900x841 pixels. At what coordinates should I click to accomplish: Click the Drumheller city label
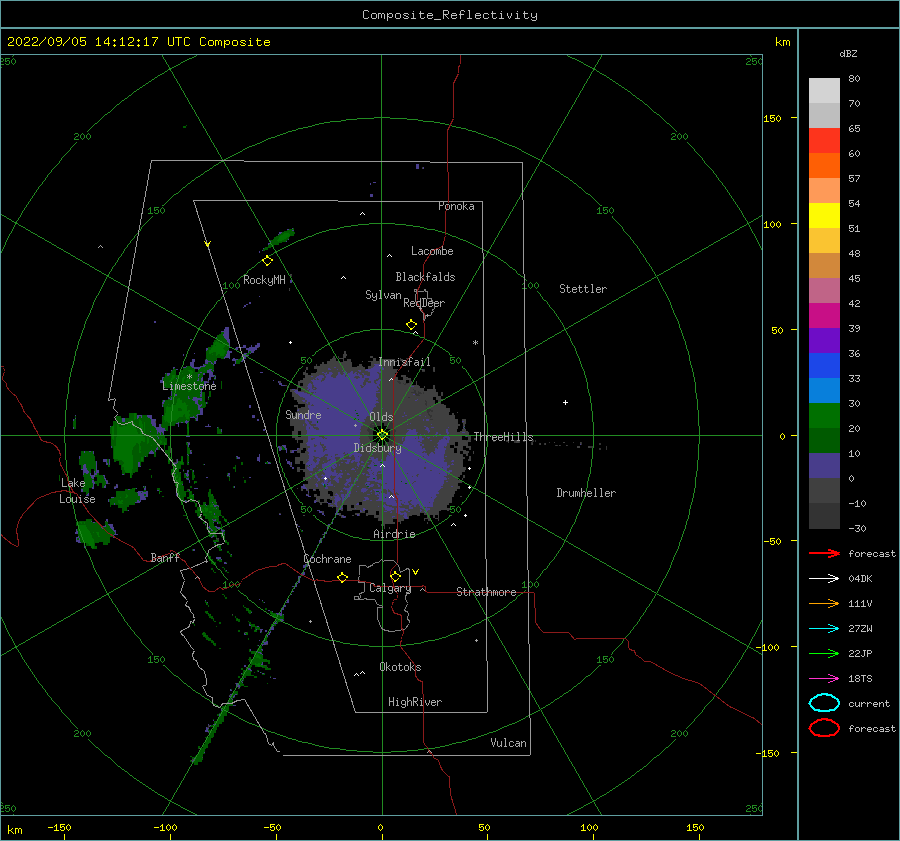point(586,493)
